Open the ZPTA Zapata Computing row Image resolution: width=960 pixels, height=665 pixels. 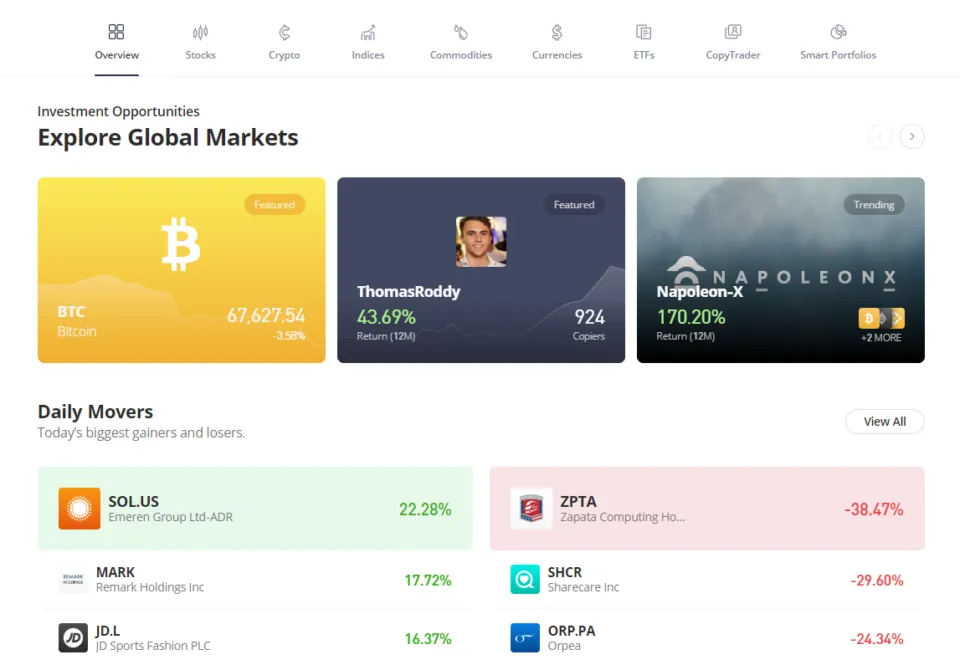(706, 509)
